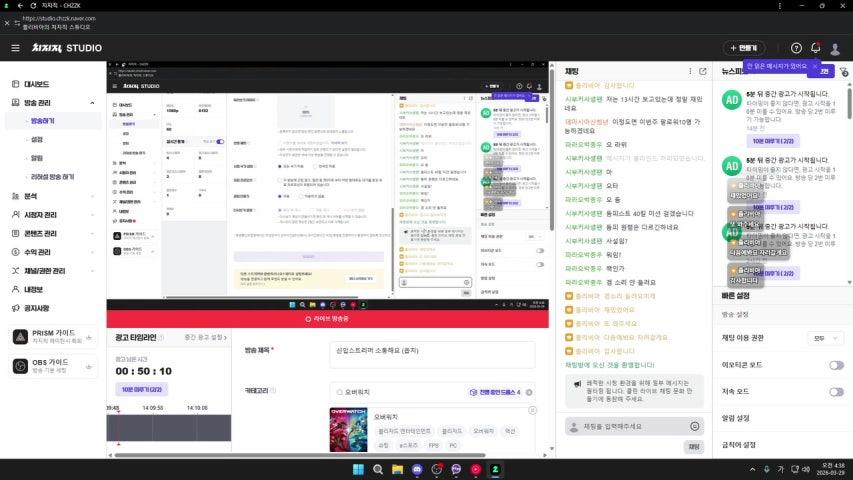
Task: Expand the 수익 관리 section
Action: coord(92,253)
